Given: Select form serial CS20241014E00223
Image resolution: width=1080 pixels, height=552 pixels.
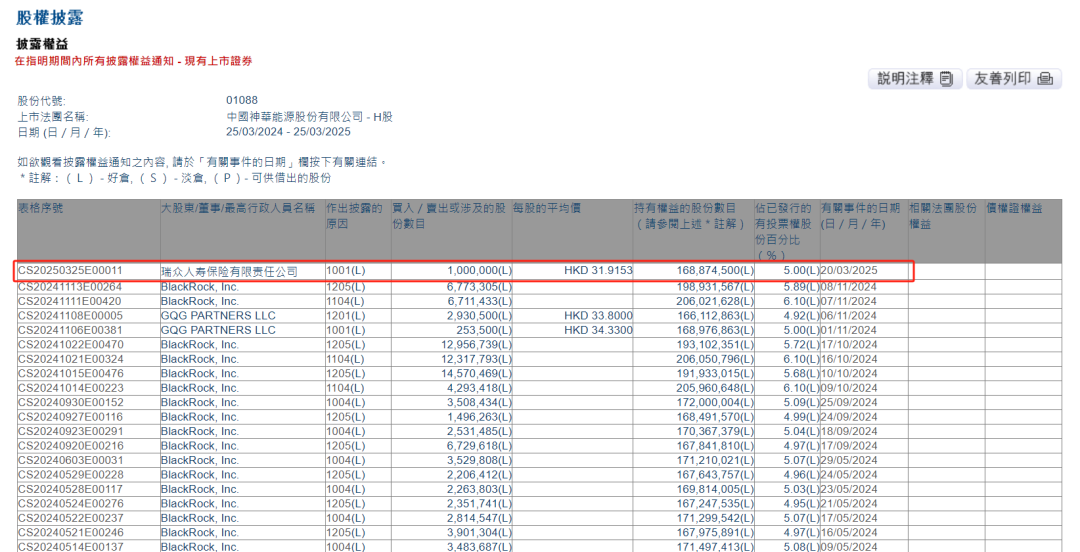Looking at the screenshot, I should click(70, 388).
